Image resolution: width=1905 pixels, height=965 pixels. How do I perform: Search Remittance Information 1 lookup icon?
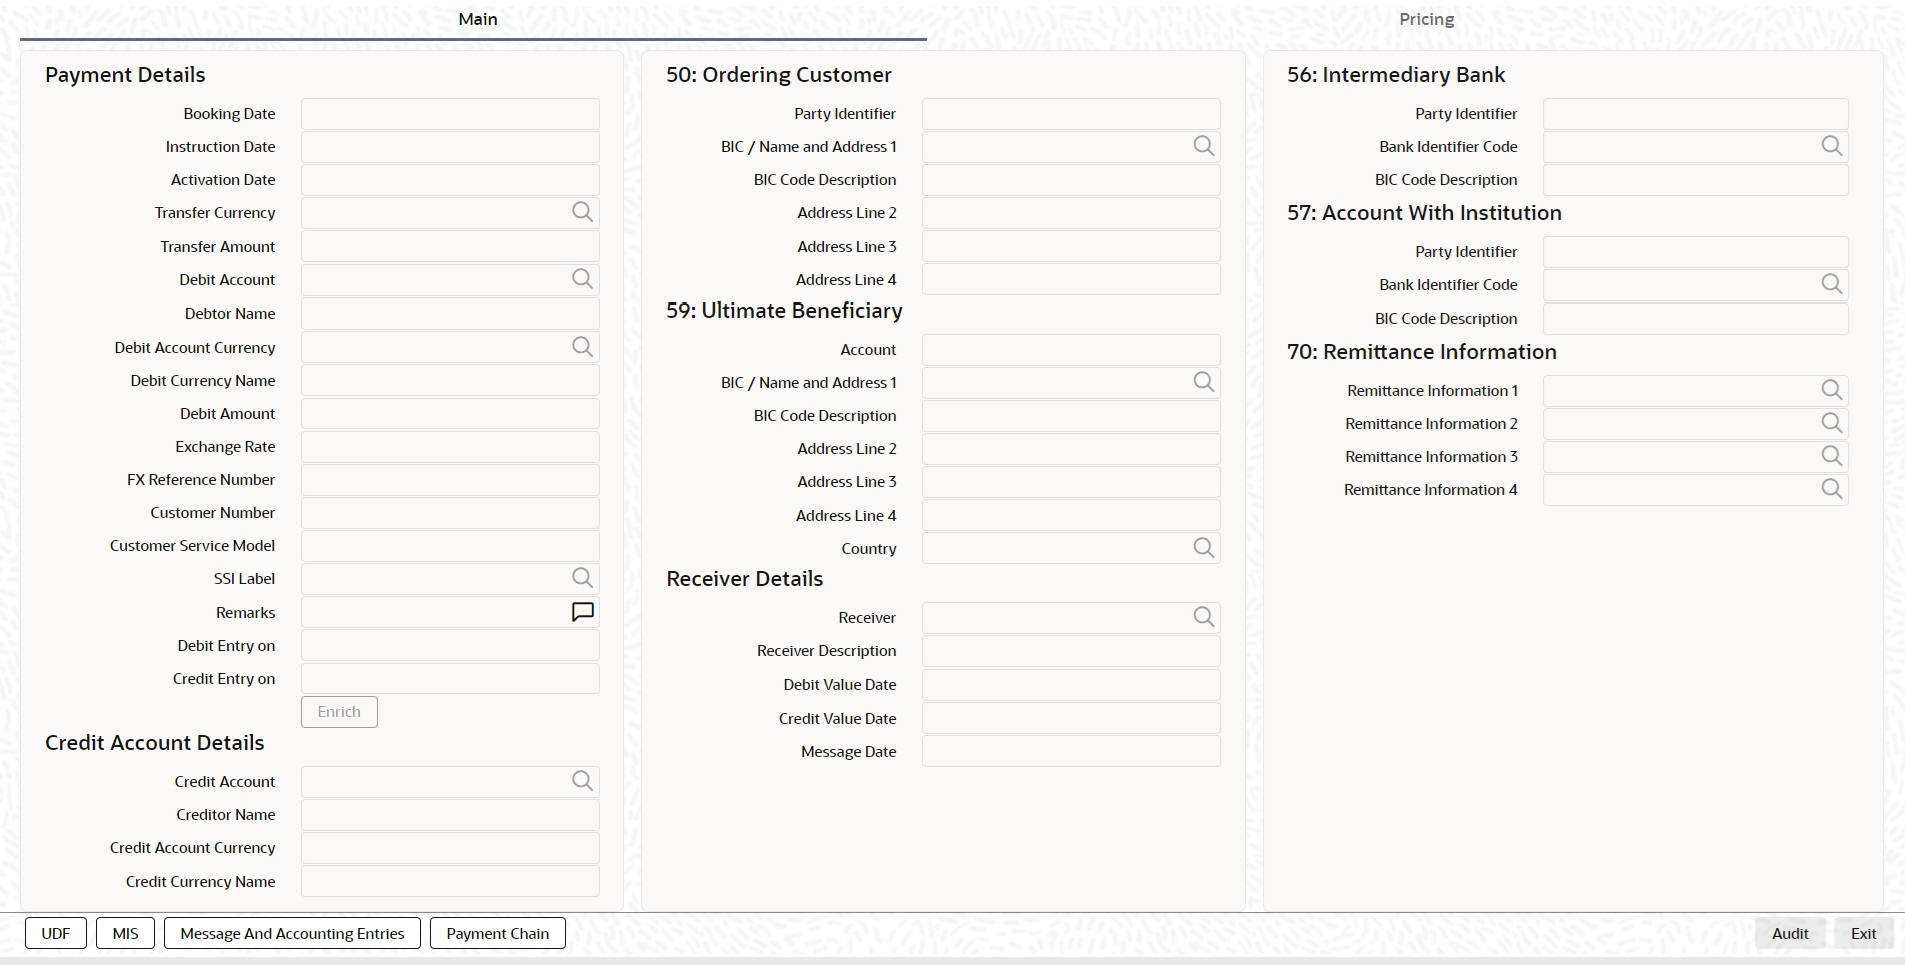(1832, 390)
